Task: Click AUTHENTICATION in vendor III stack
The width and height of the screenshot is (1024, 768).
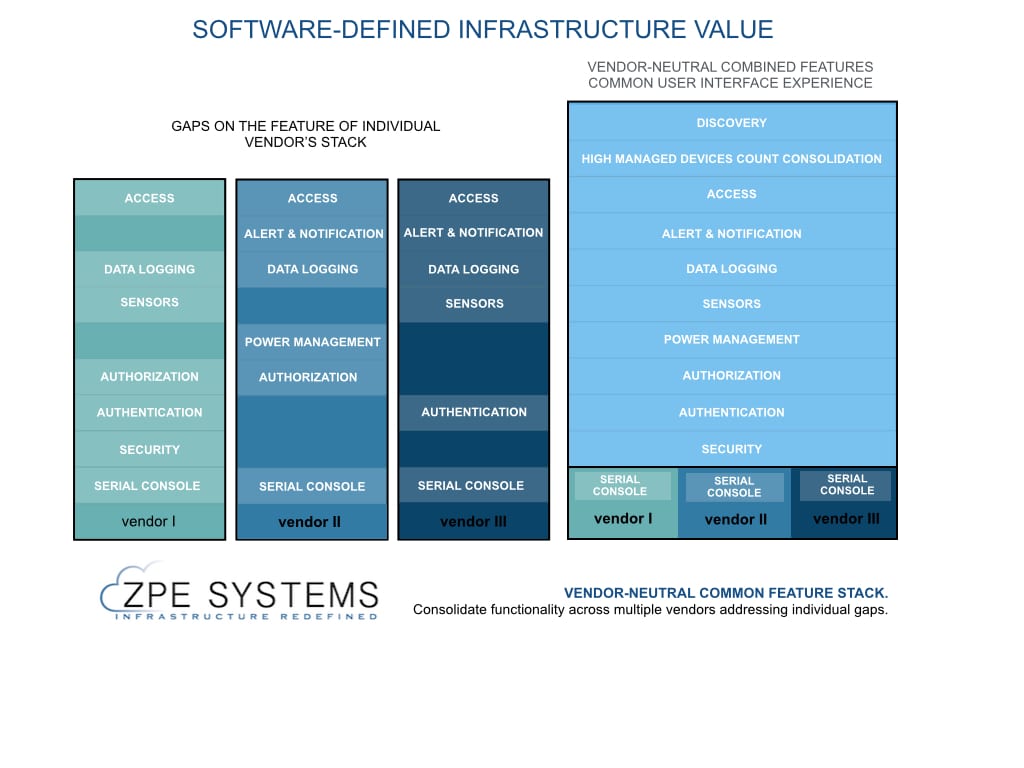Action: [473, 412]
